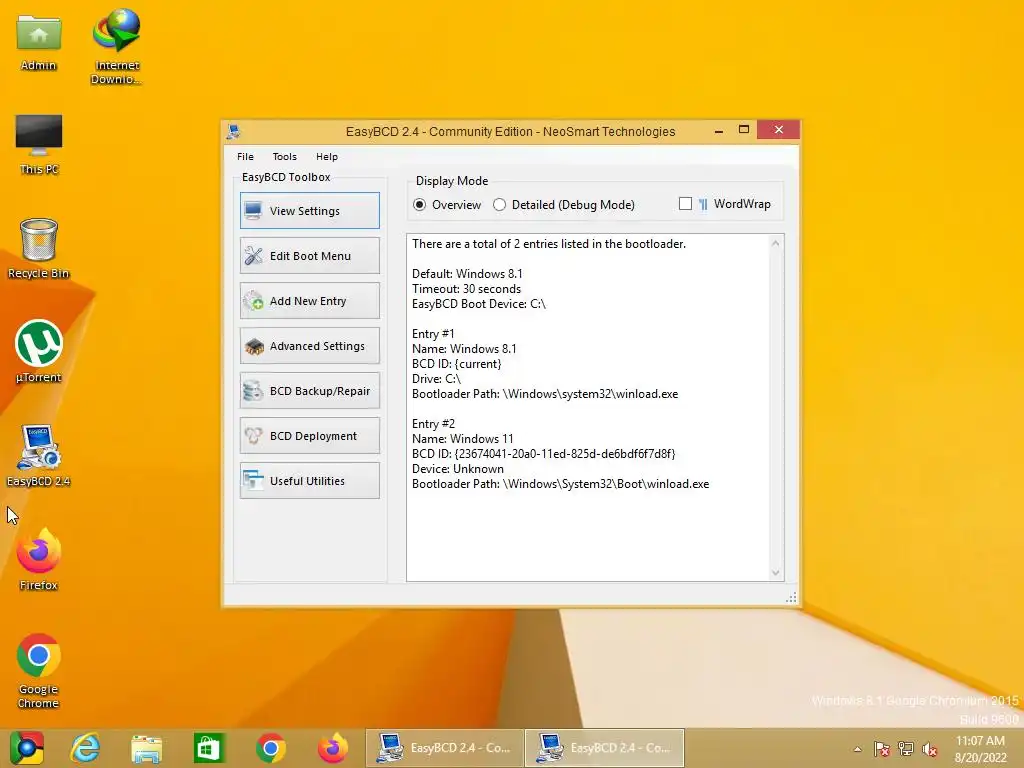The width and height of the screenshot is (1024, 768).
Task: Select Detailed (Debug Mode) radio button
Action: pos(564,204)
